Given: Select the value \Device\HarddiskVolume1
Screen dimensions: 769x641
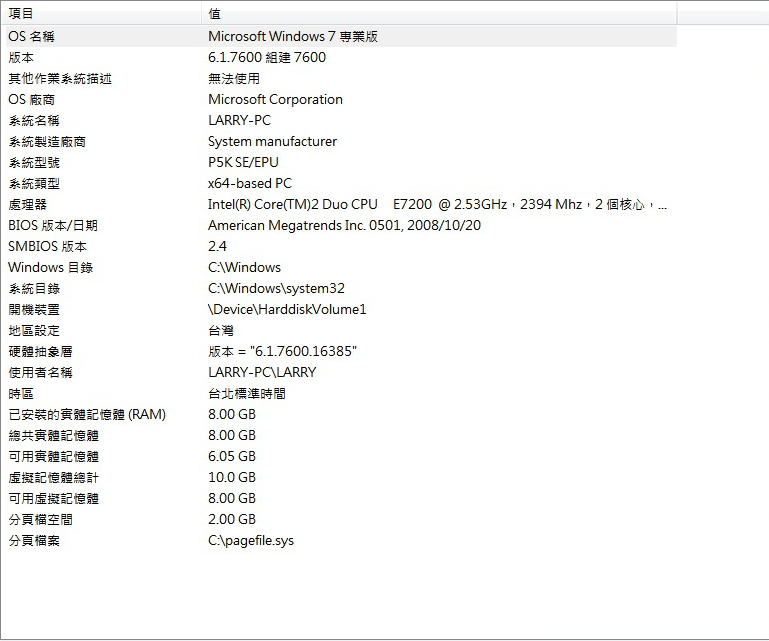Looking at the screenshot, I should [287, 310].
